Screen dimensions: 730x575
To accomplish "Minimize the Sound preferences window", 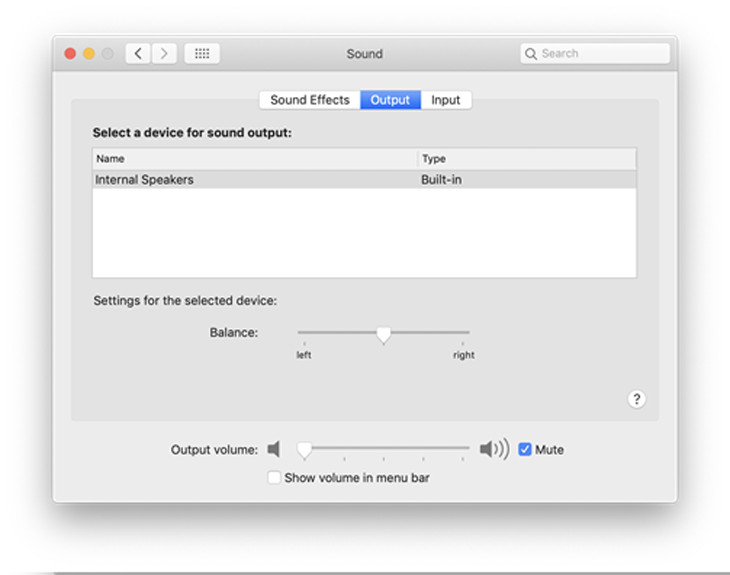I will [x=89, y=54].
